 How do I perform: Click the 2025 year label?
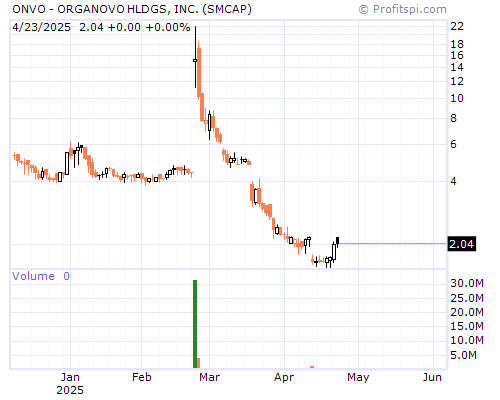pyautogui.click(x=70, y=390)
